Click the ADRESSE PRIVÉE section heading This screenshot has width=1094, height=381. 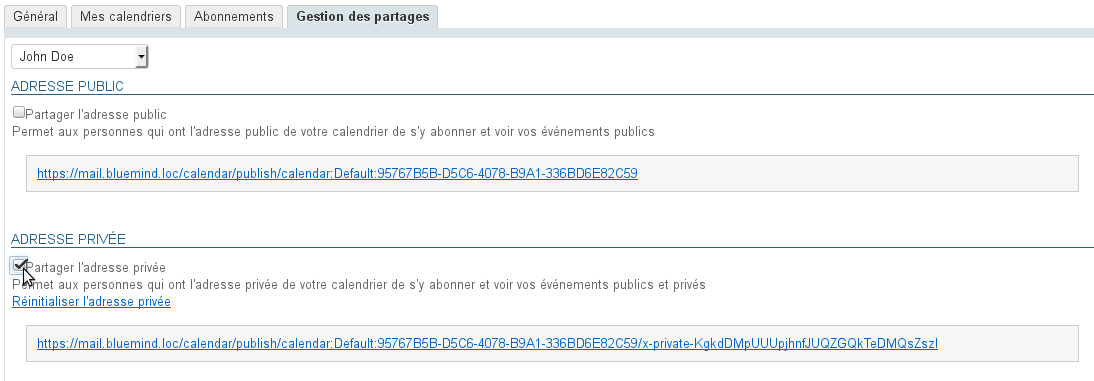[x=68, y=239]
